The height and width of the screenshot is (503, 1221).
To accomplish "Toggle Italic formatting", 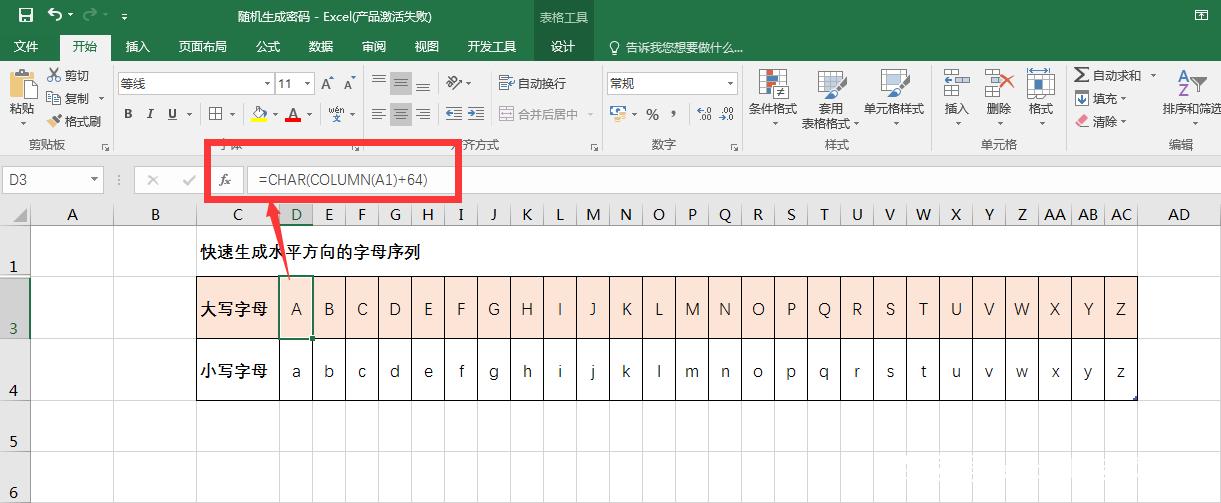I will [150, 114].
